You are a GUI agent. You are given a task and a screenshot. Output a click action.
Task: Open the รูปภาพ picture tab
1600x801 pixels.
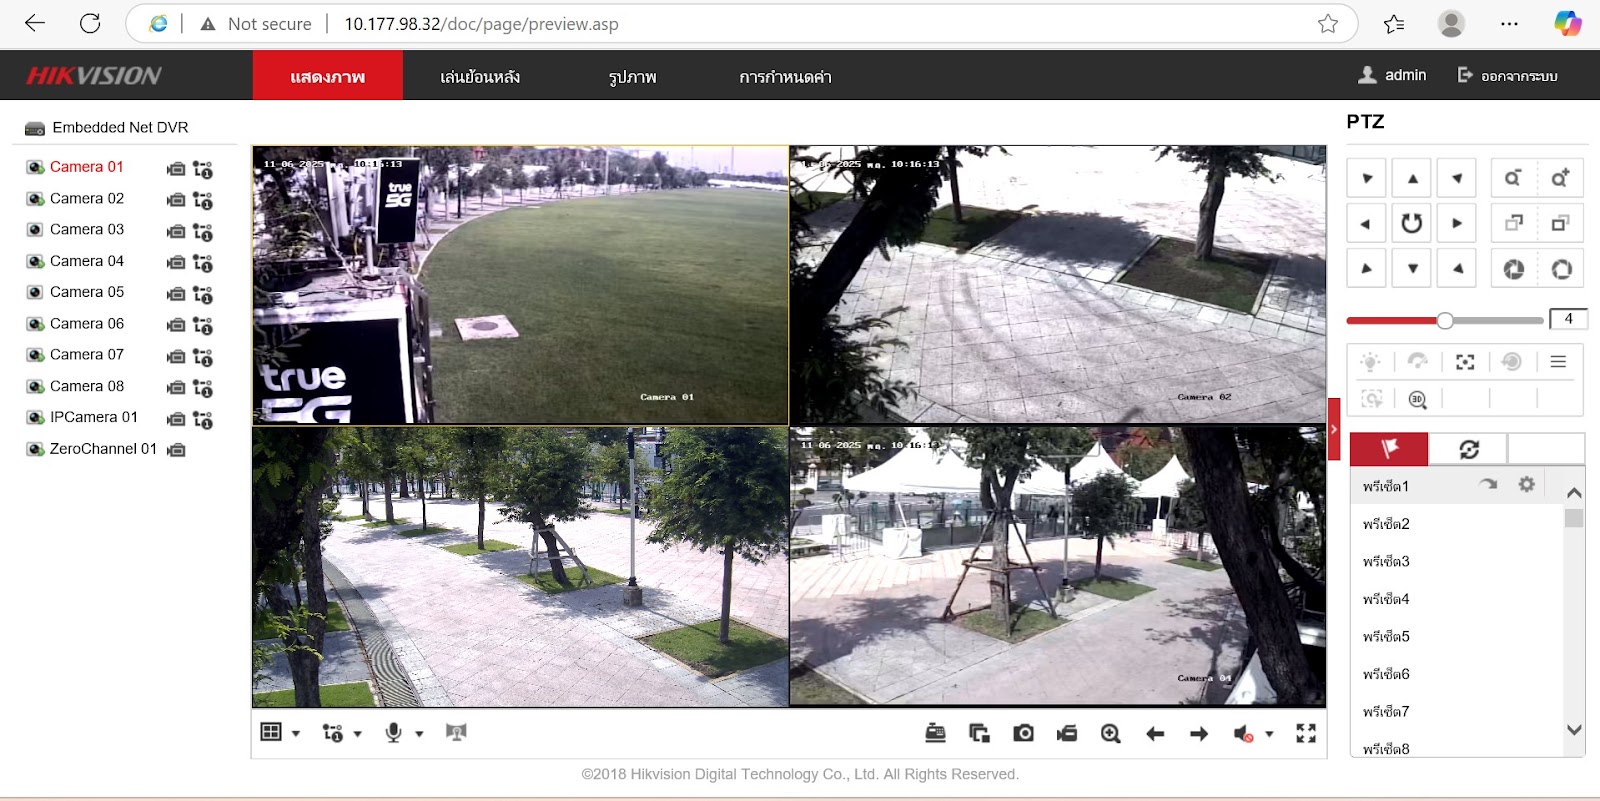point(633,77)
